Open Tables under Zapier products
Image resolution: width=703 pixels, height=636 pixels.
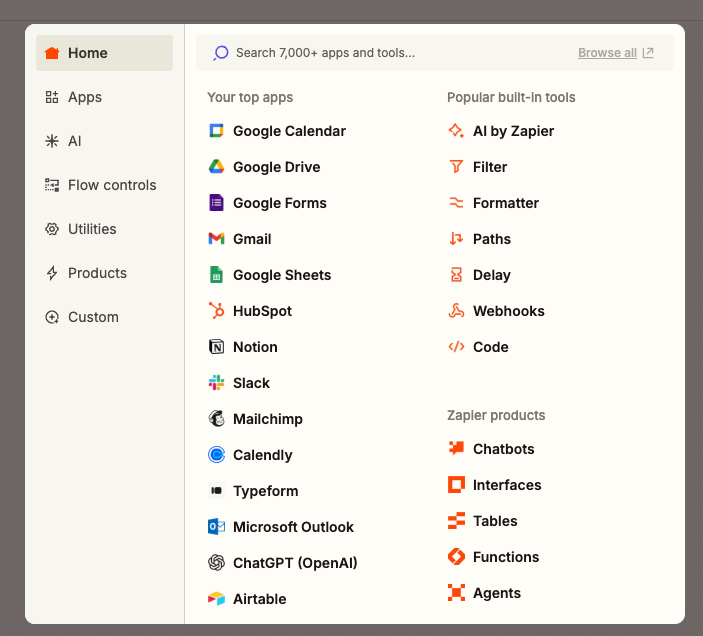pyautogui.click(x=495, y=521)
